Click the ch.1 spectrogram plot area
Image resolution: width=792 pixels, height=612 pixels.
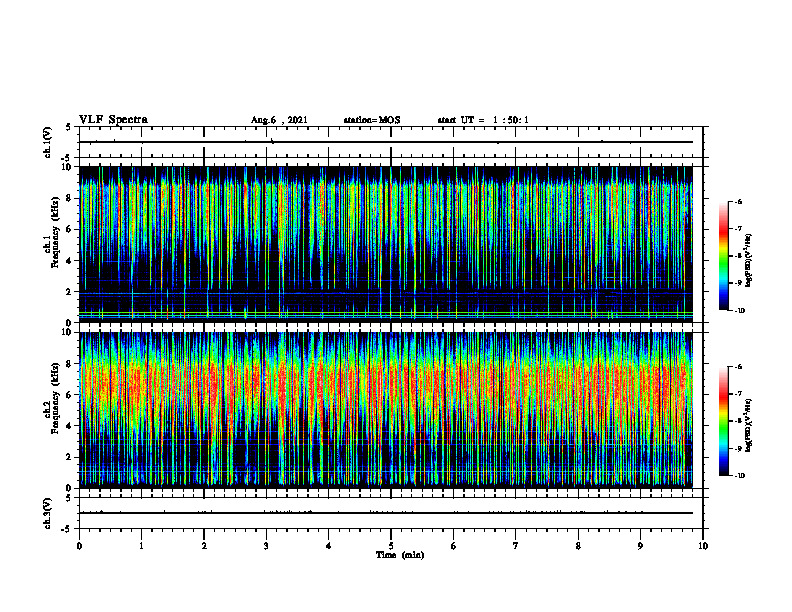pos(386,244)
